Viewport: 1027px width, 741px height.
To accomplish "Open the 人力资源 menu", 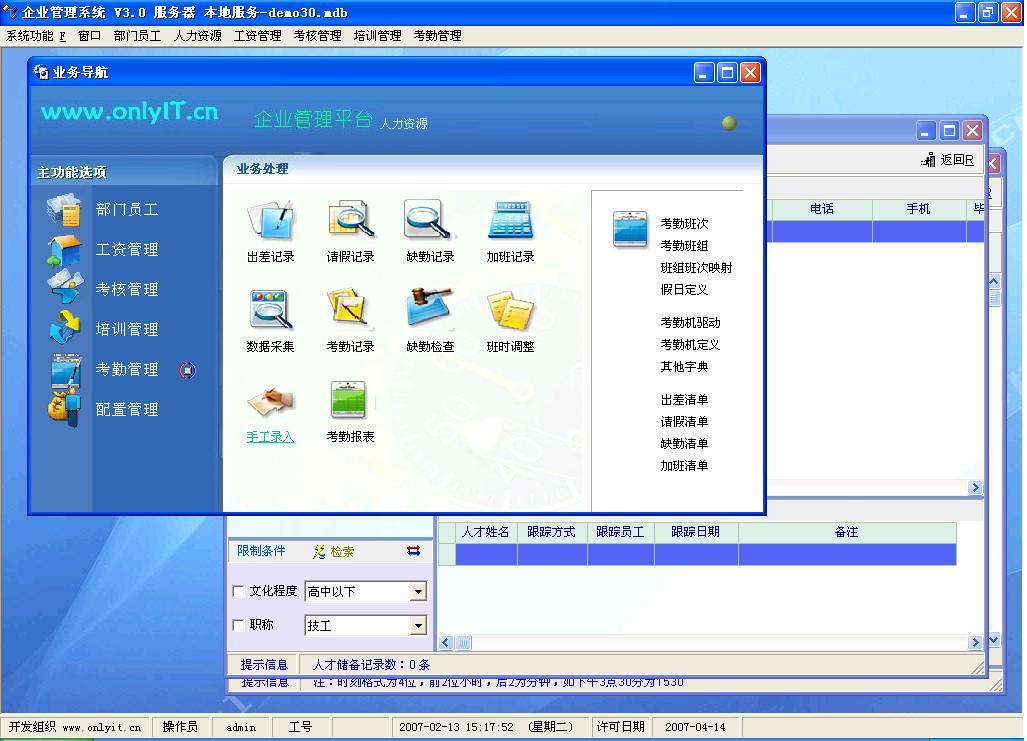I will [x=197, y=35].
